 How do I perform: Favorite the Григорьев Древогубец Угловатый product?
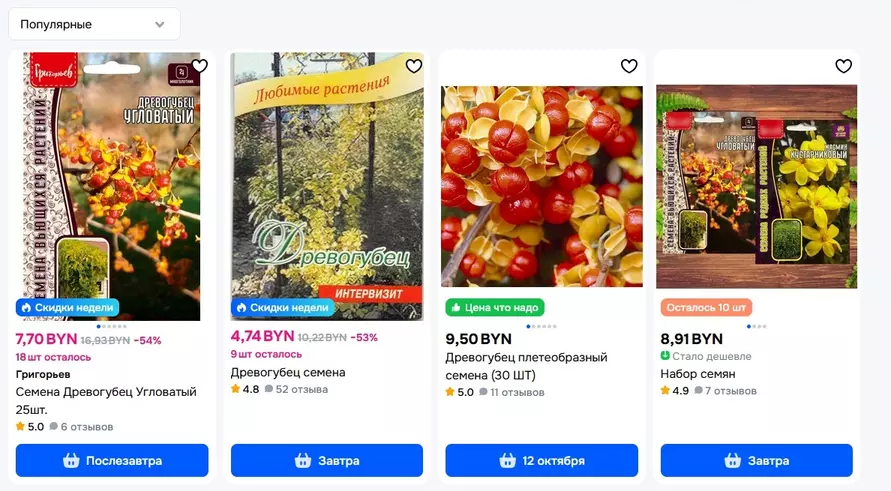(199, 66)
